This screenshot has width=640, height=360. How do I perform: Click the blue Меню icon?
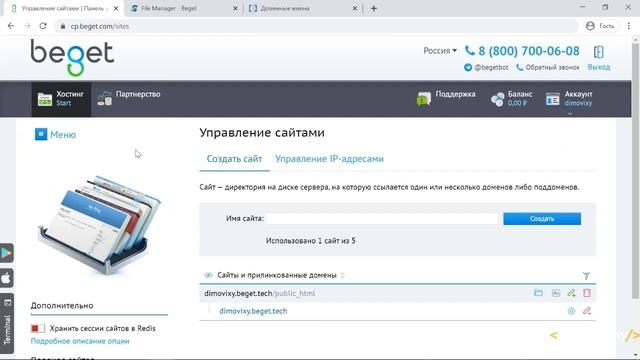pyautogui.click(x=41, y=134)
